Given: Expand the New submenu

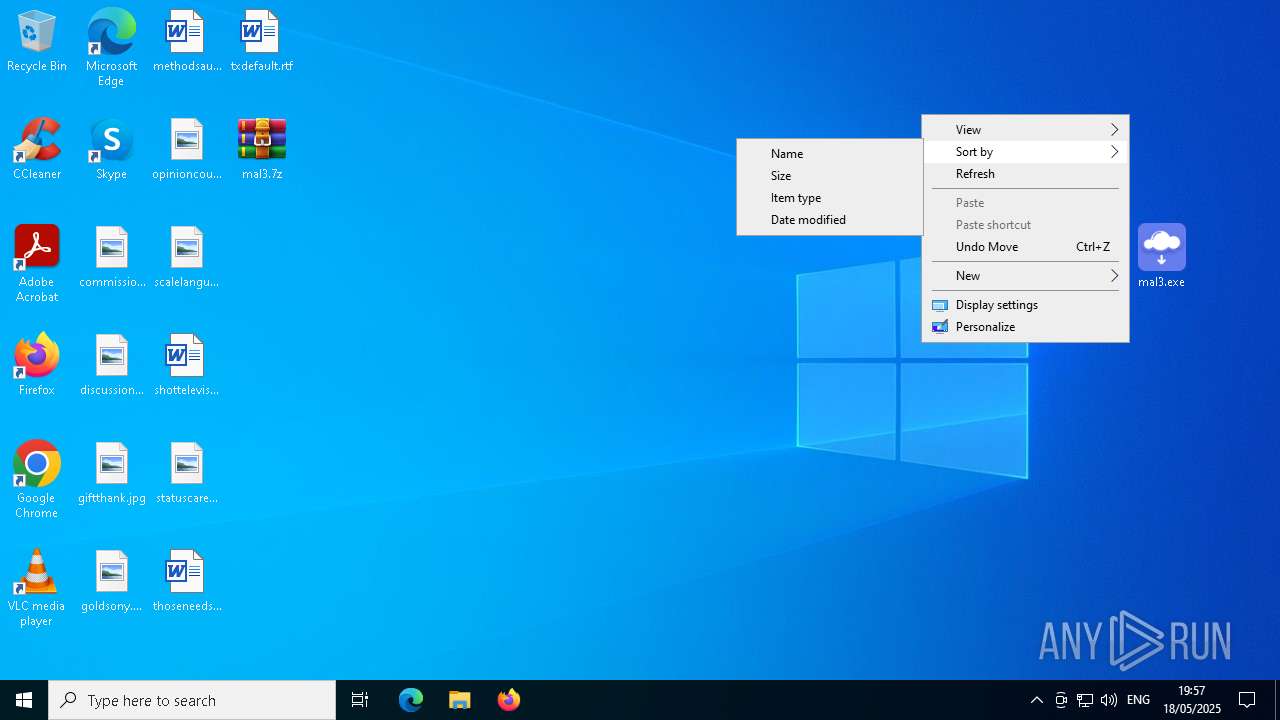Looking at the screenshot, I should [x=1025, y=276].
